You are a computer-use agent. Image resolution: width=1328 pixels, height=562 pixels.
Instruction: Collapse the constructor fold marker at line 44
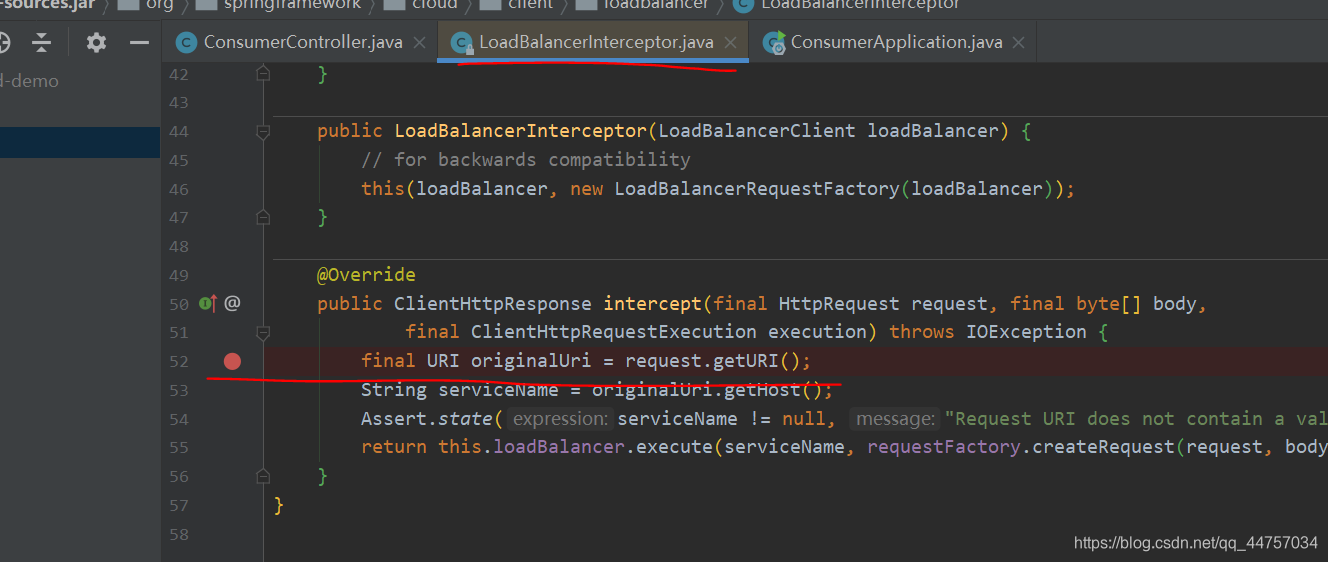point(263,131)
